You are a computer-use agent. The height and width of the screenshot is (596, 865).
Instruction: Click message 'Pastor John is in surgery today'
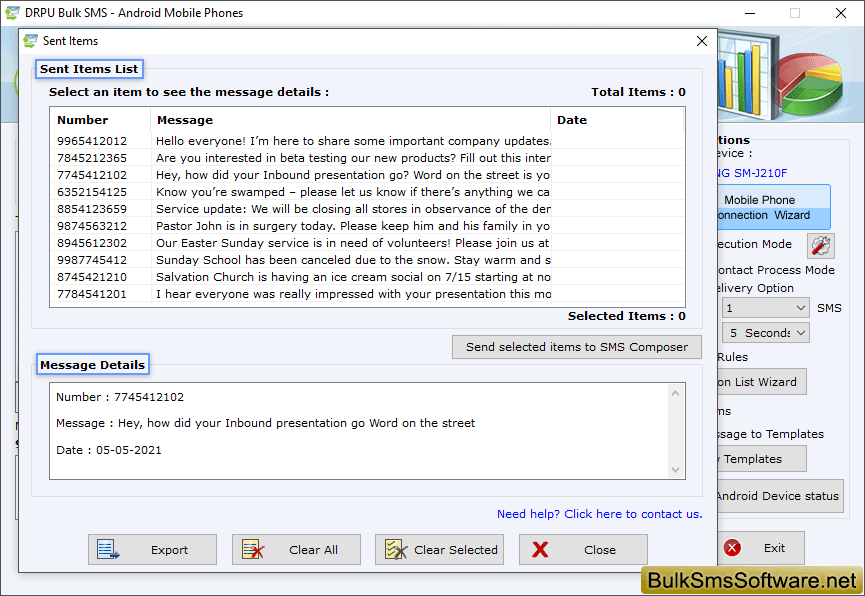353,226
